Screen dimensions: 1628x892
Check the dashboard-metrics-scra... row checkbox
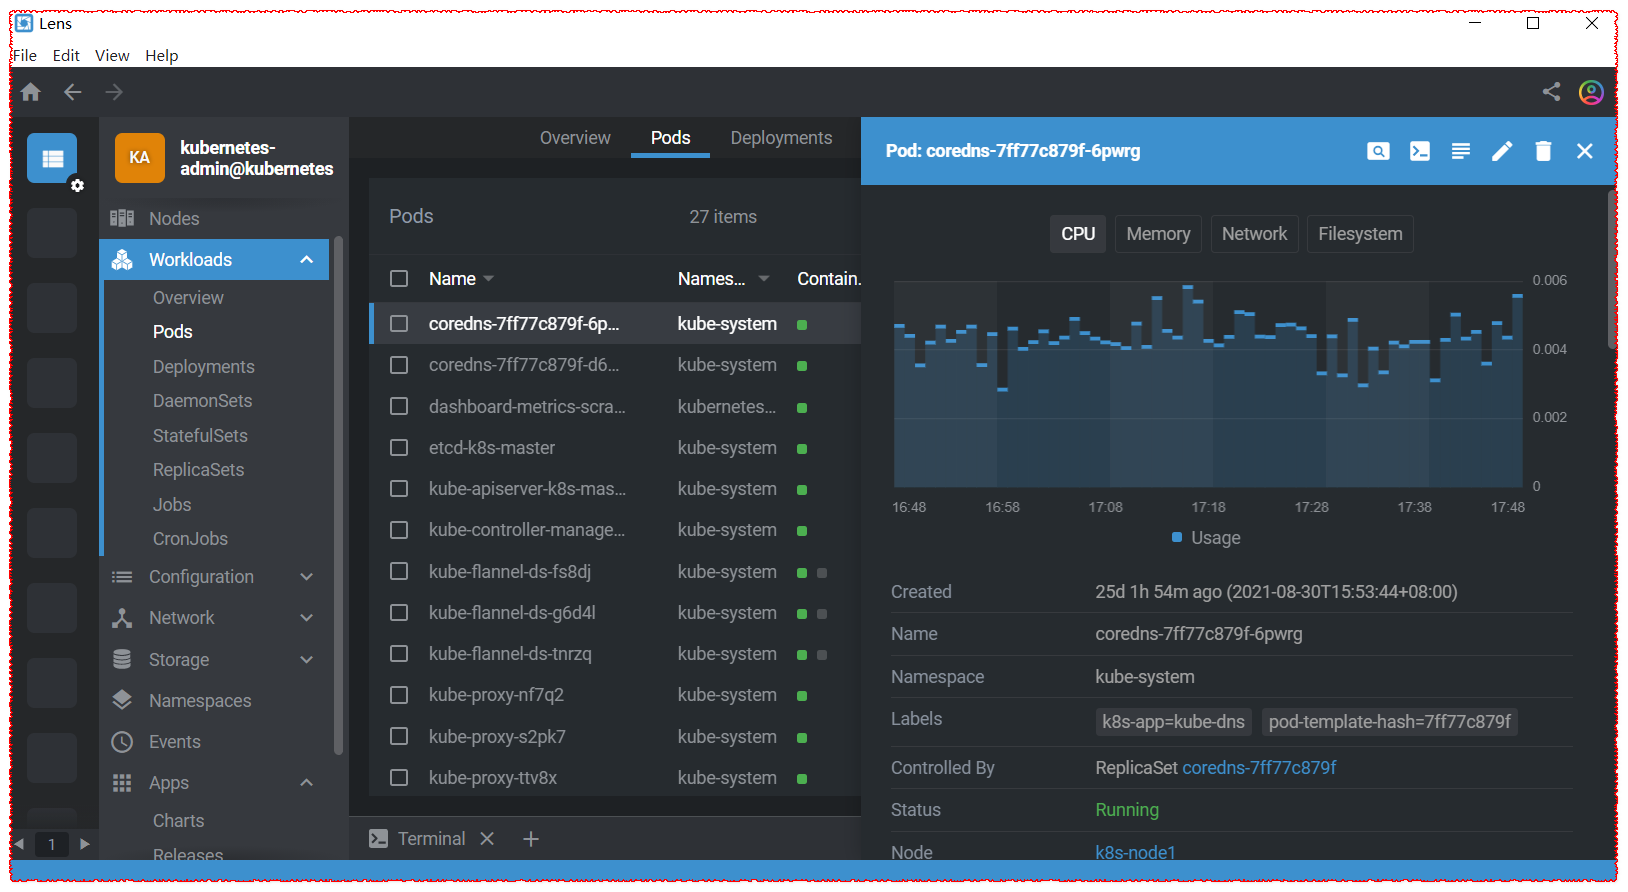coord(399,407)
